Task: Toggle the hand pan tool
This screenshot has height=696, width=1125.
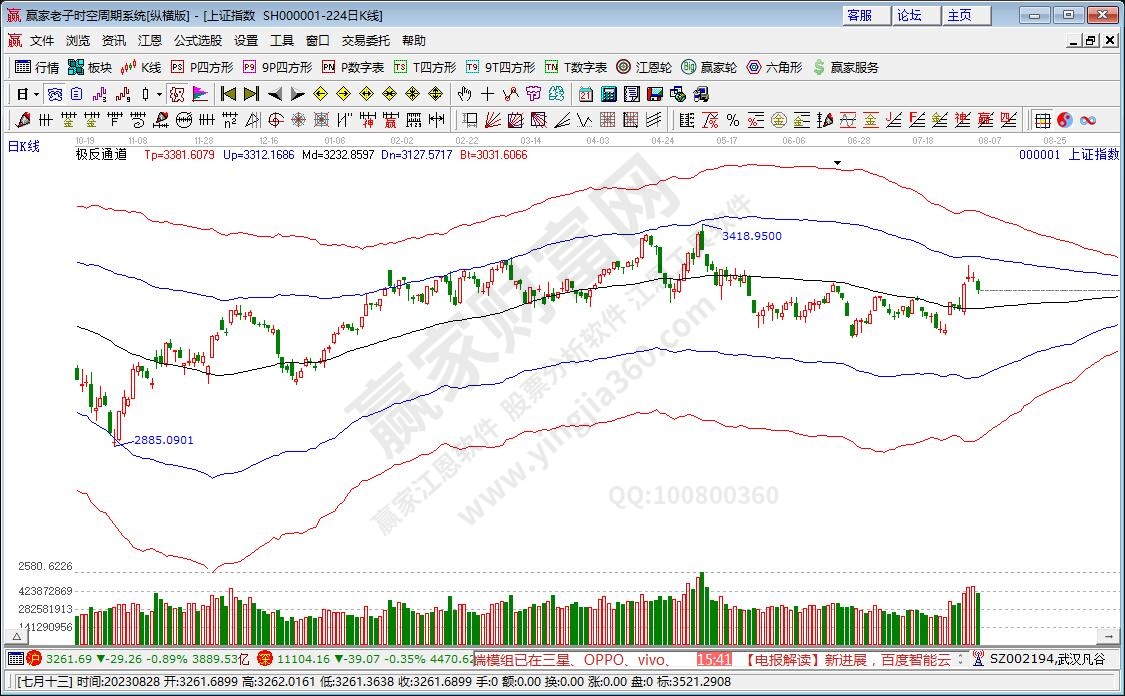Action: tap(464, 94)
